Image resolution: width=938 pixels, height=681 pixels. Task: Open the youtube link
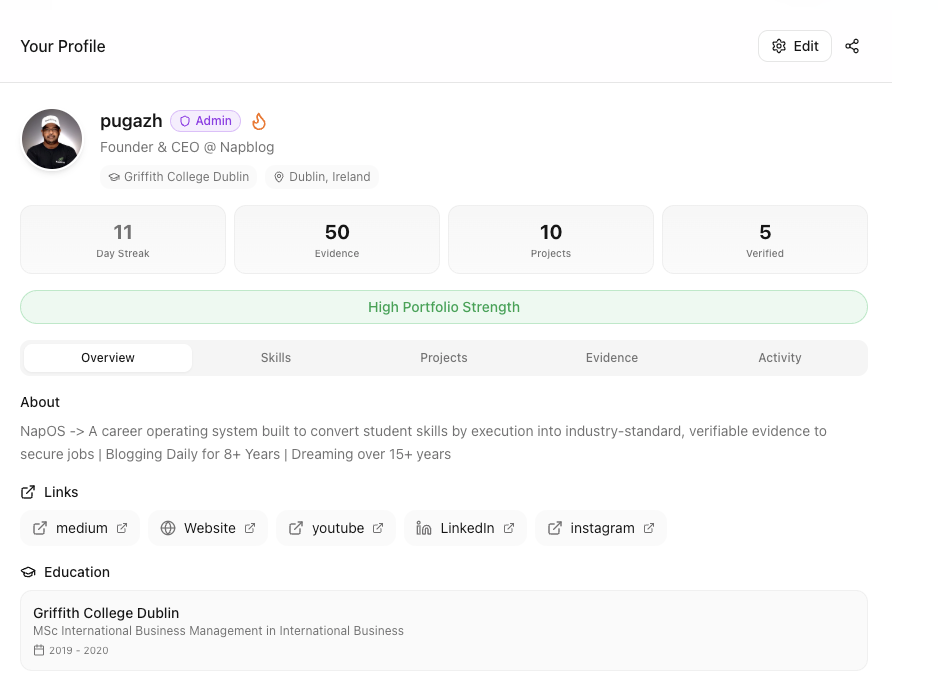click(336, 528)
